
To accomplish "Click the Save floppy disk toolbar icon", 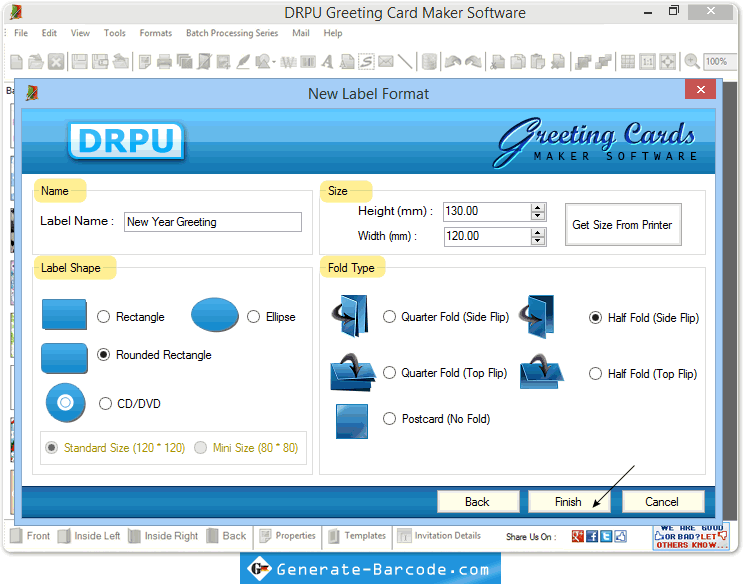I will coord(79,62).
